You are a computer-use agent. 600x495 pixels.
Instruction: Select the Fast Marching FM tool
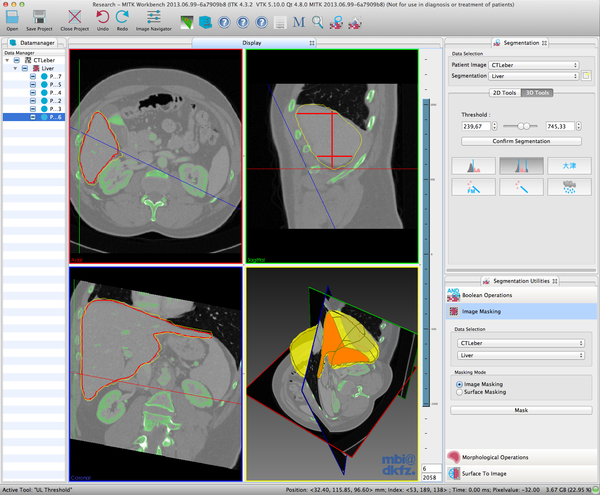point(473,187)
